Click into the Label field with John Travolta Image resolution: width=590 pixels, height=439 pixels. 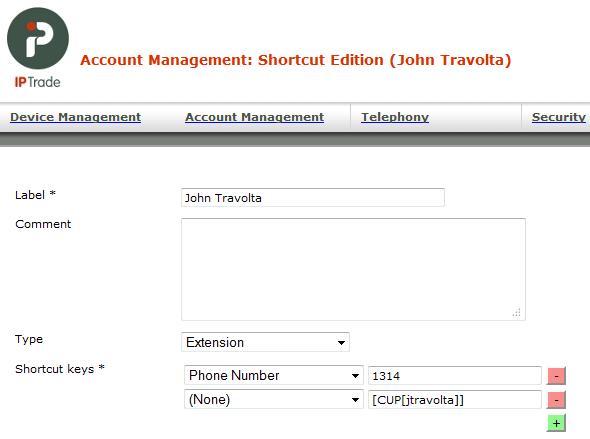pos(313,197)
